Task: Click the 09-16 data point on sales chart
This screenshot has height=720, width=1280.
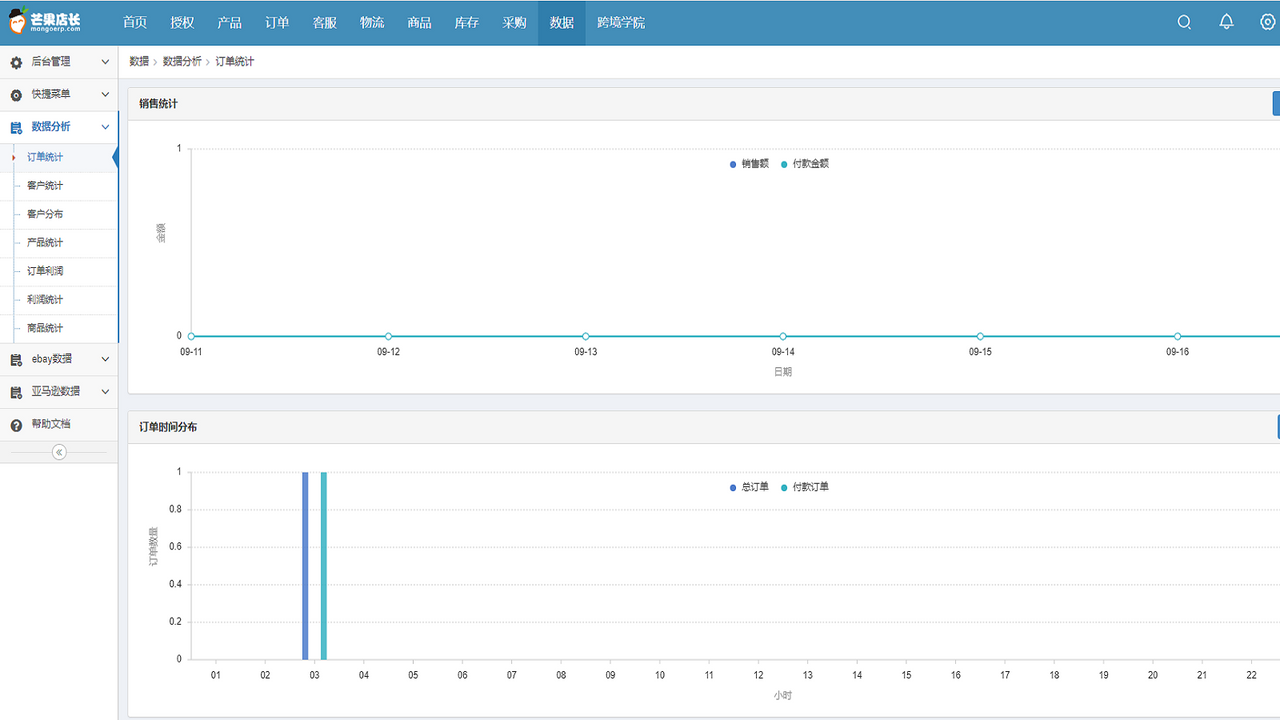Action: pyautogui.click(x=1177, y=336)
